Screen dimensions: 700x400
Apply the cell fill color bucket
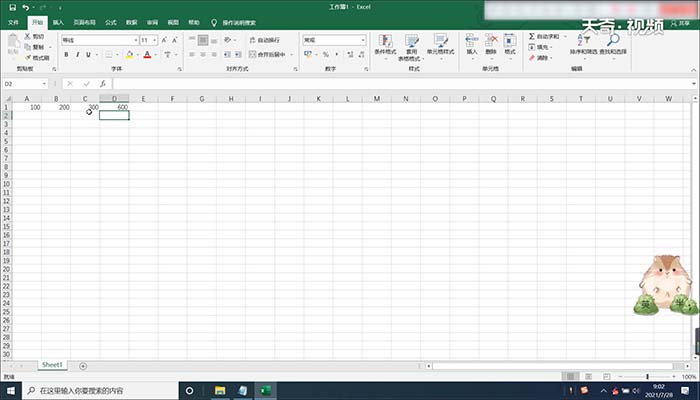pyautogui.click(x=129, y=54)
